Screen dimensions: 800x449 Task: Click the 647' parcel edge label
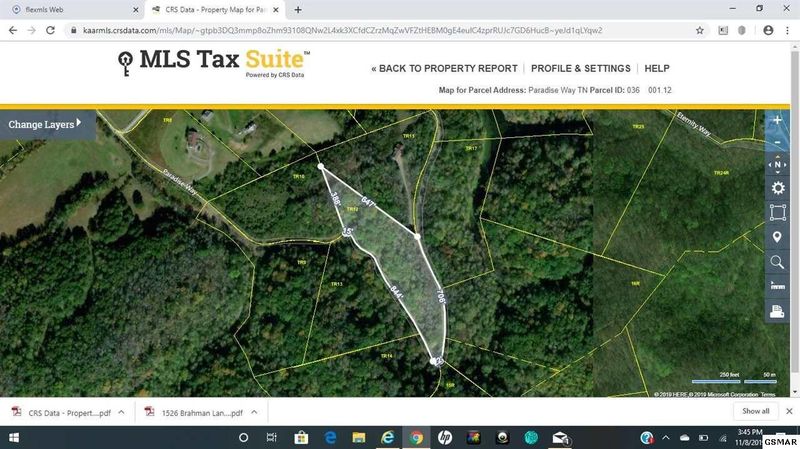coord(368,201)
